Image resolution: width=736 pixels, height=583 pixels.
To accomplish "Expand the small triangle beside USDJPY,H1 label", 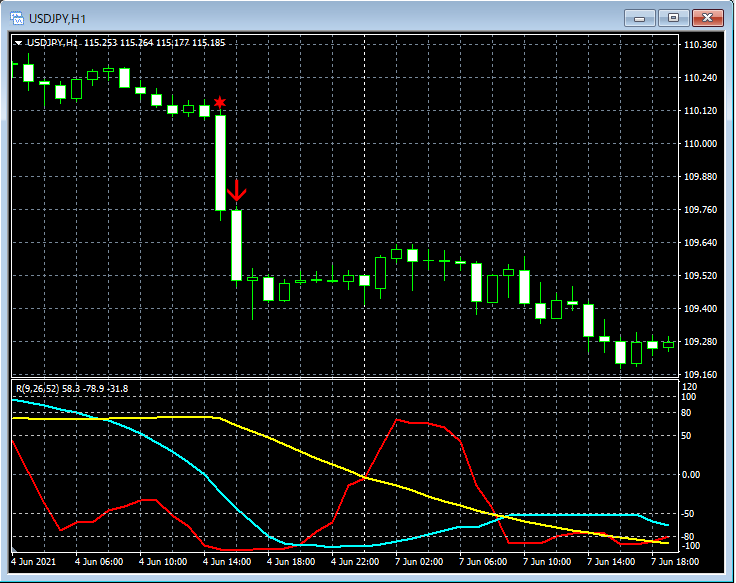I will point(18,43).
